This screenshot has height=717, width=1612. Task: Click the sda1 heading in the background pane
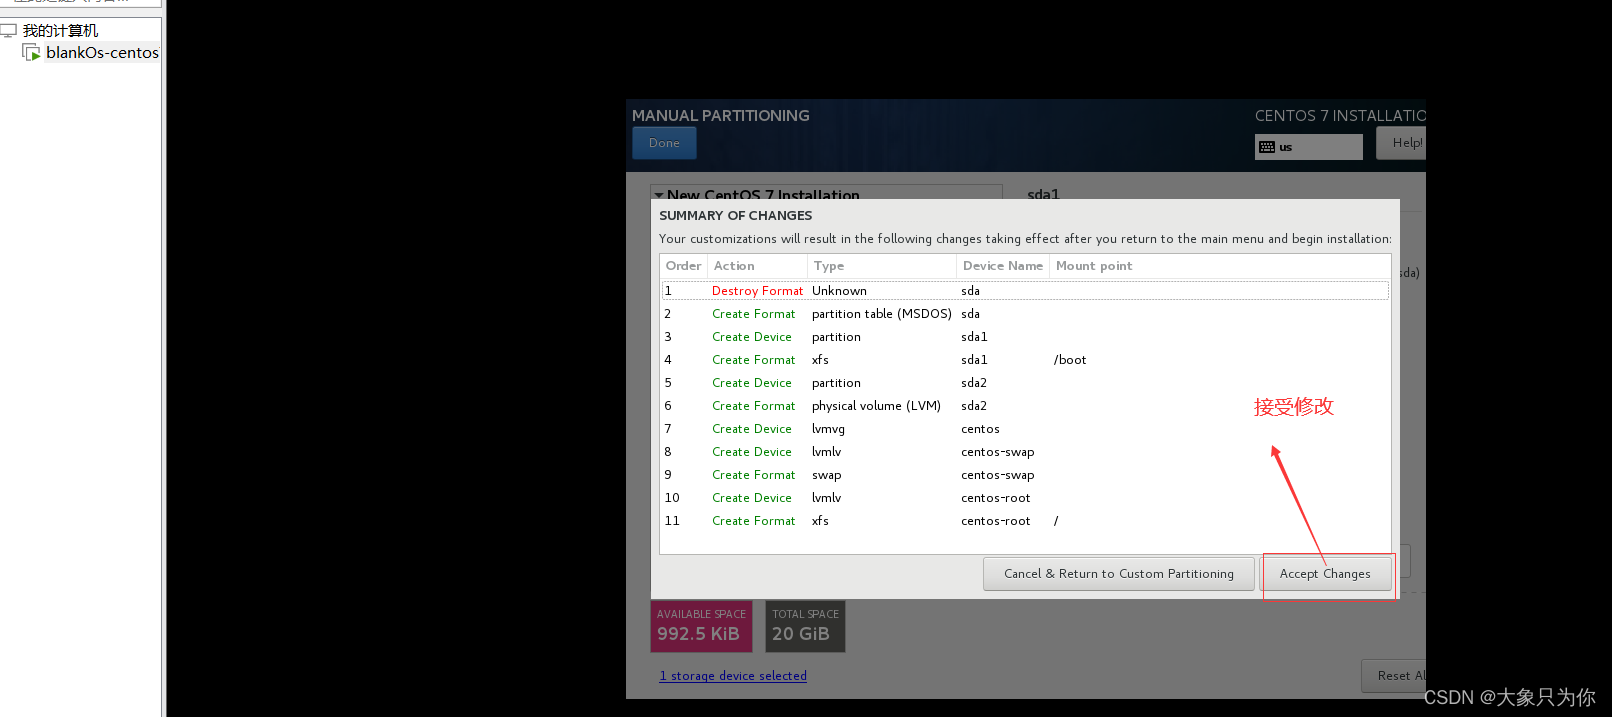tap(1043, 193)
